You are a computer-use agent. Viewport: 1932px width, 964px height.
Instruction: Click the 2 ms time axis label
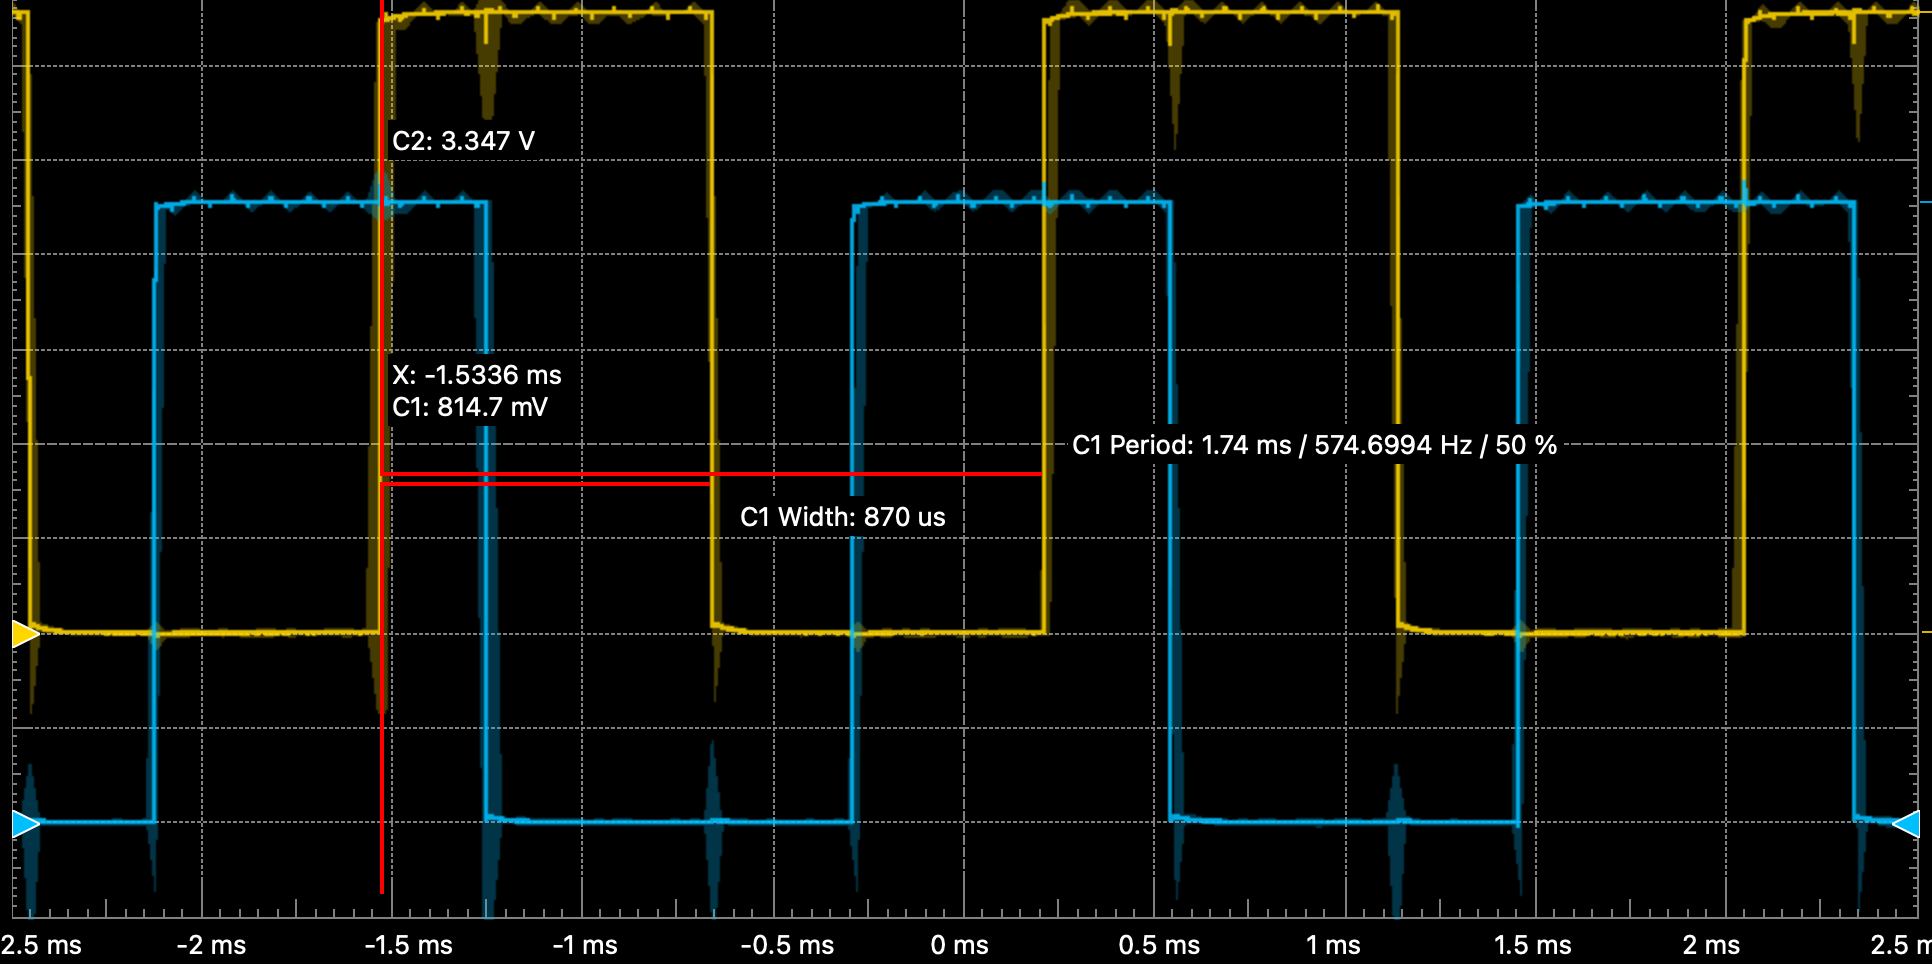[1711, 945]
